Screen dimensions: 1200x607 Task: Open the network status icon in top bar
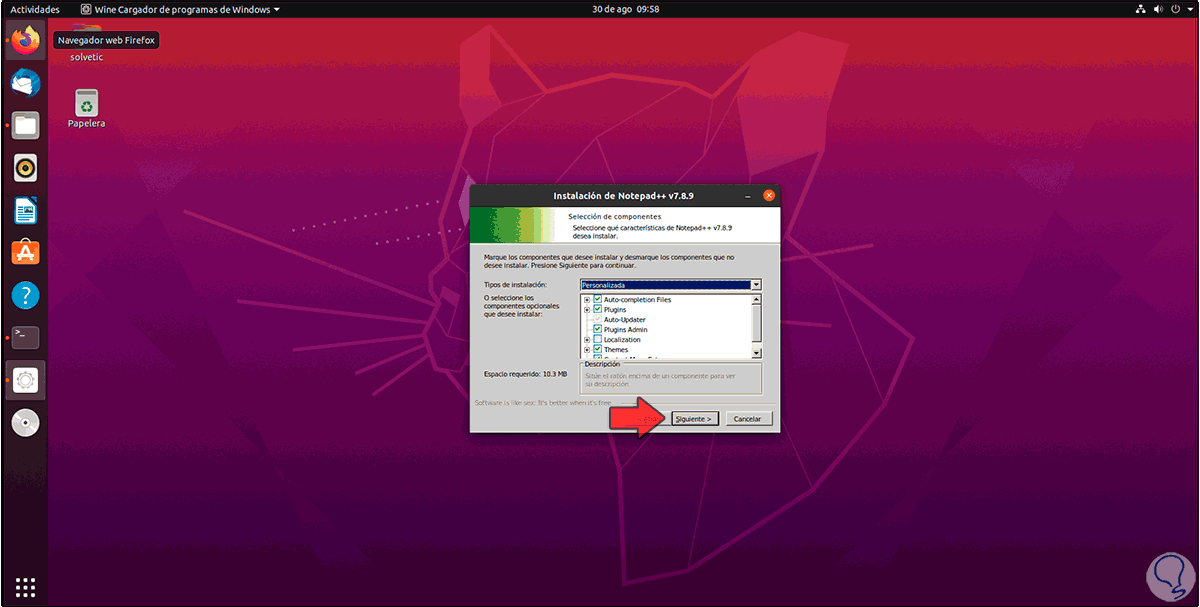coord(1141,9)
